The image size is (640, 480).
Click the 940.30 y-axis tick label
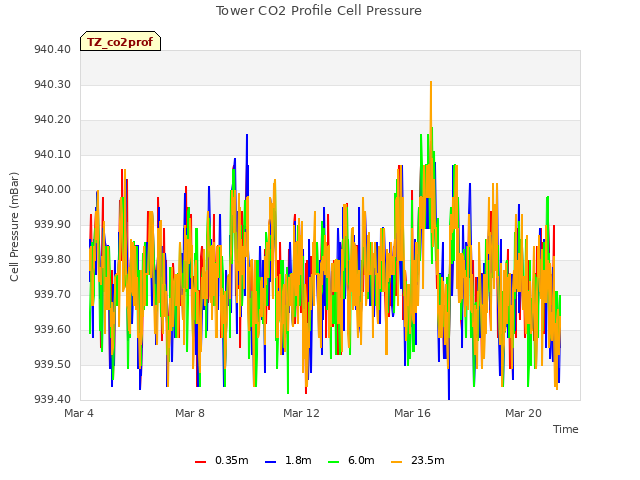[52, 84]
